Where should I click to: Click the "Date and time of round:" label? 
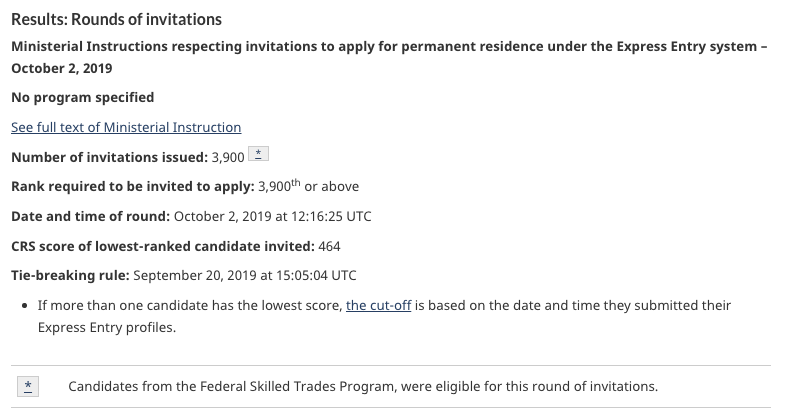click(x=91, y=216)
